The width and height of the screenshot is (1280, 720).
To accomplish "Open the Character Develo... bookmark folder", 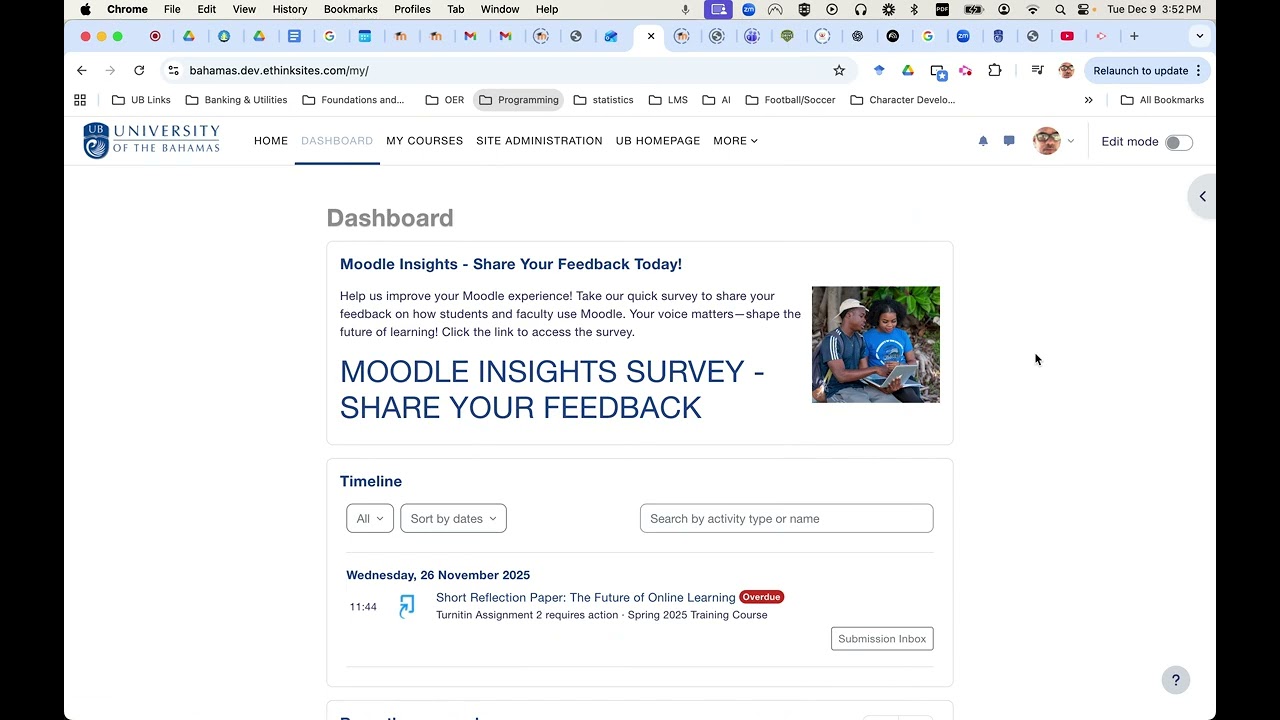I will [903, 100].
